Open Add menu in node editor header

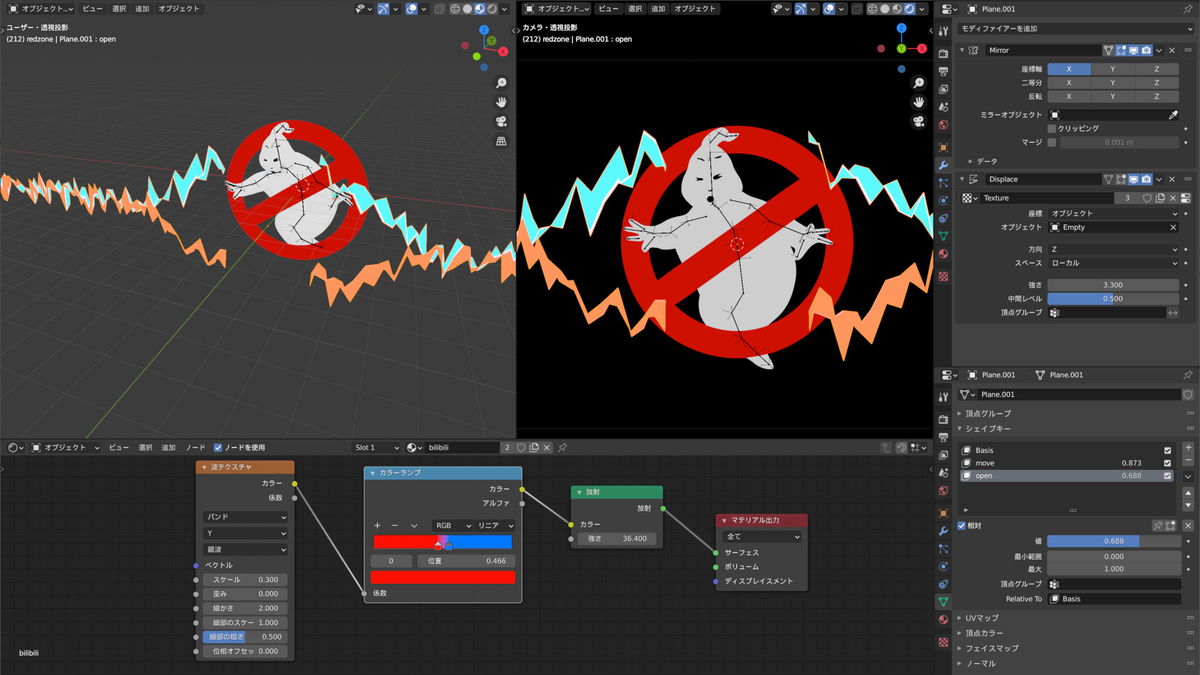click(x=169, y=447)
